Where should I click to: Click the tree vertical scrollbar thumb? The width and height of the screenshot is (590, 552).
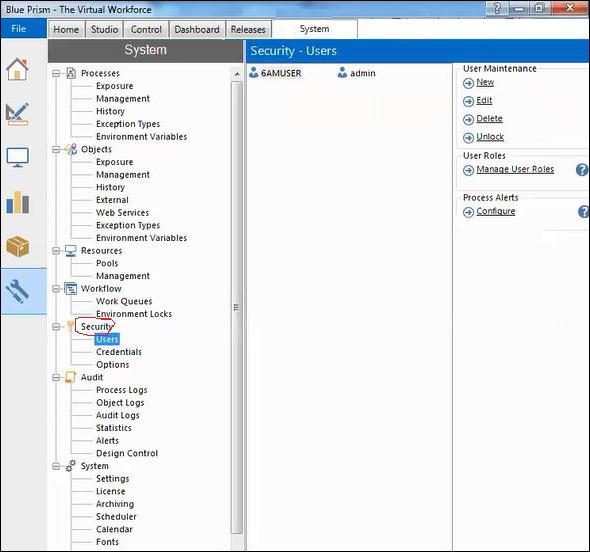[x=237, y=307]
